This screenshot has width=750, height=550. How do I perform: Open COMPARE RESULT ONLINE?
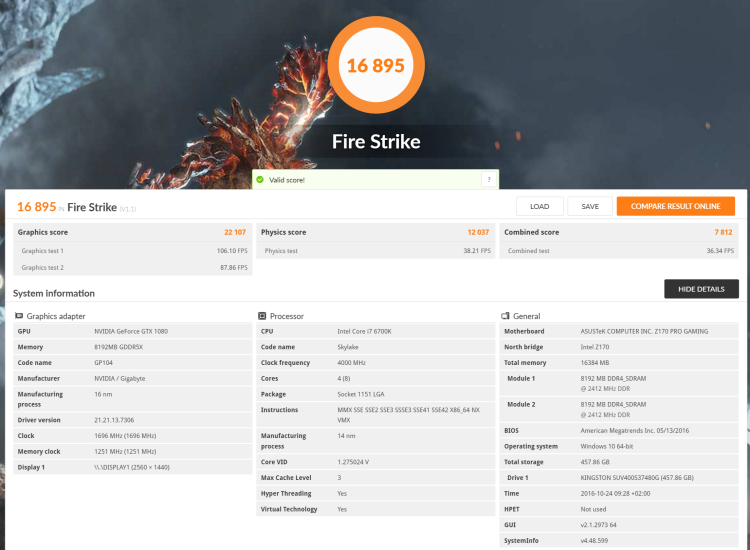[675, 206]
